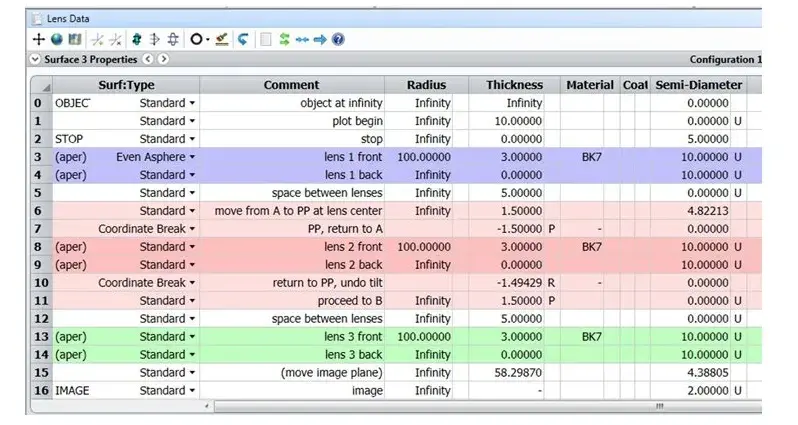Click the Thickness column header

[514, 85]
